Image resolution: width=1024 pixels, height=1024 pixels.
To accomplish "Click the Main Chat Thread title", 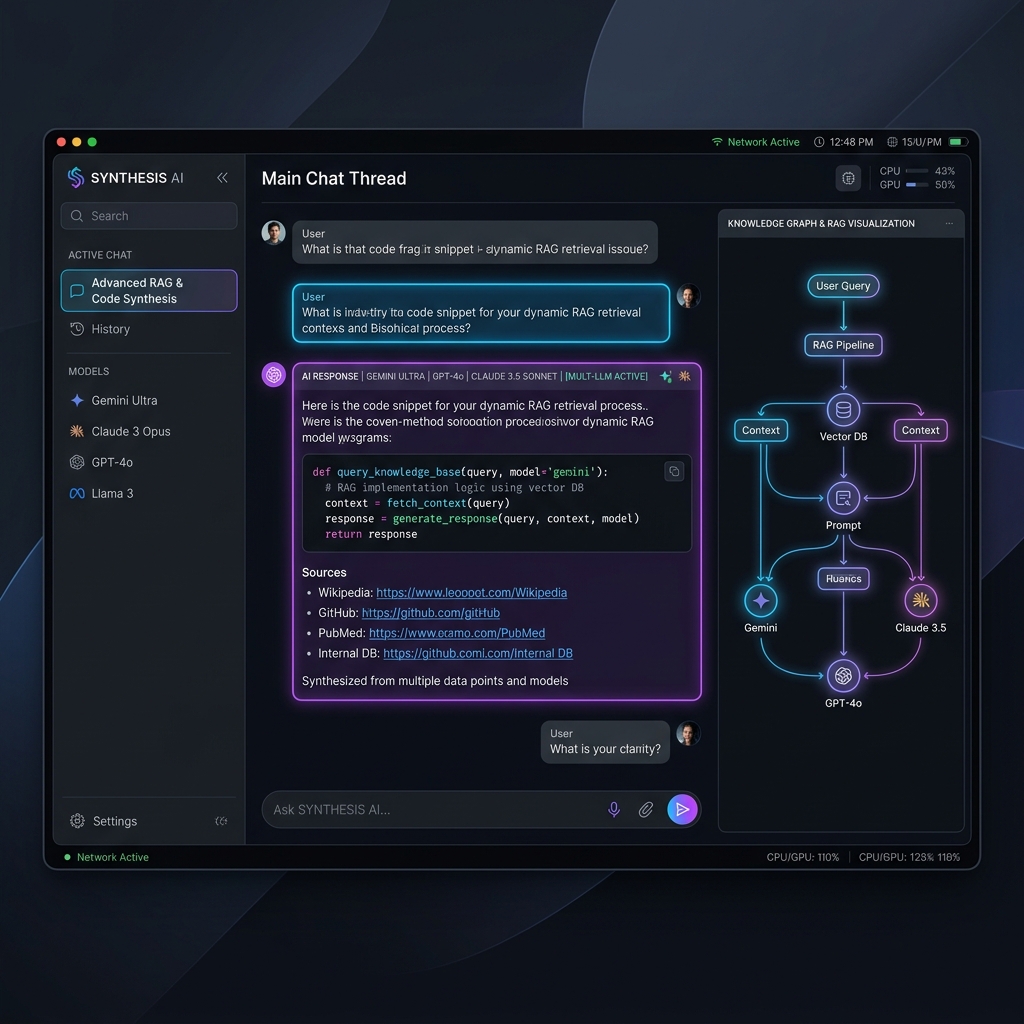I will (334, 178).
